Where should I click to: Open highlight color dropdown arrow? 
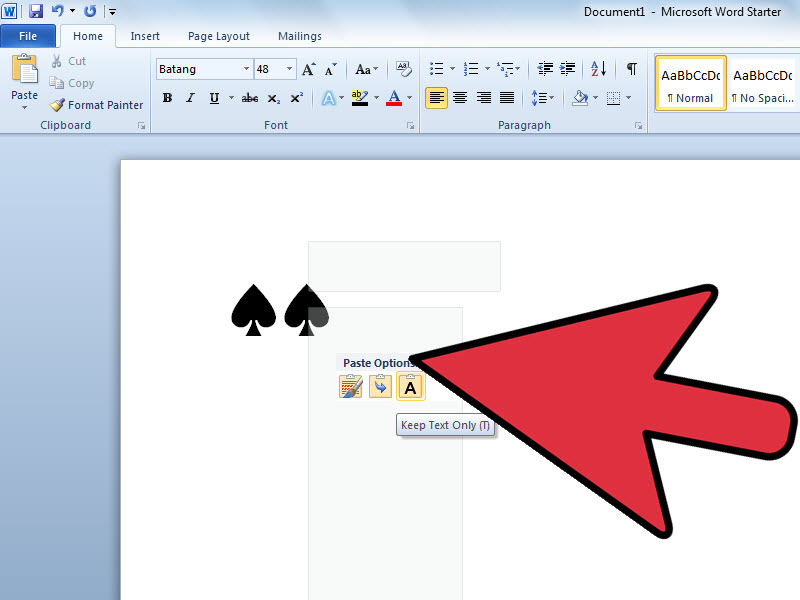[x=377, y=98]
